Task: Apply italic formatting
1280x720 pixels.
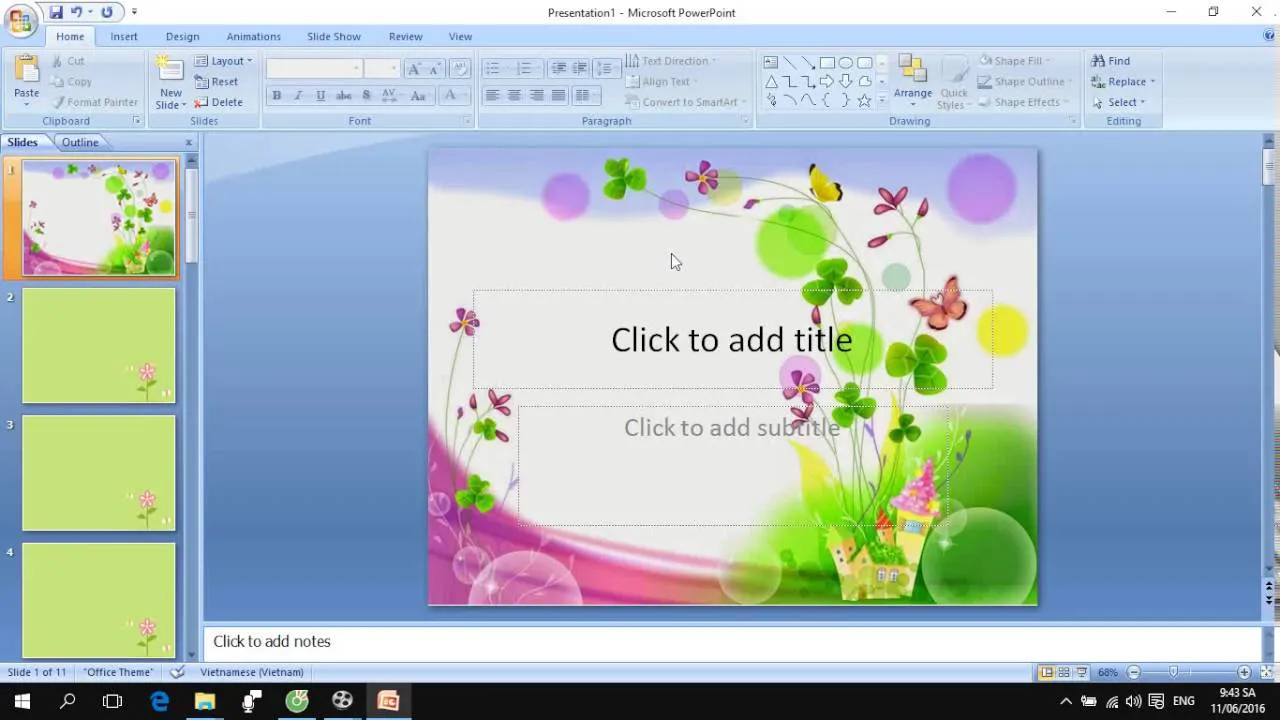Action: [x=298, y=95]
